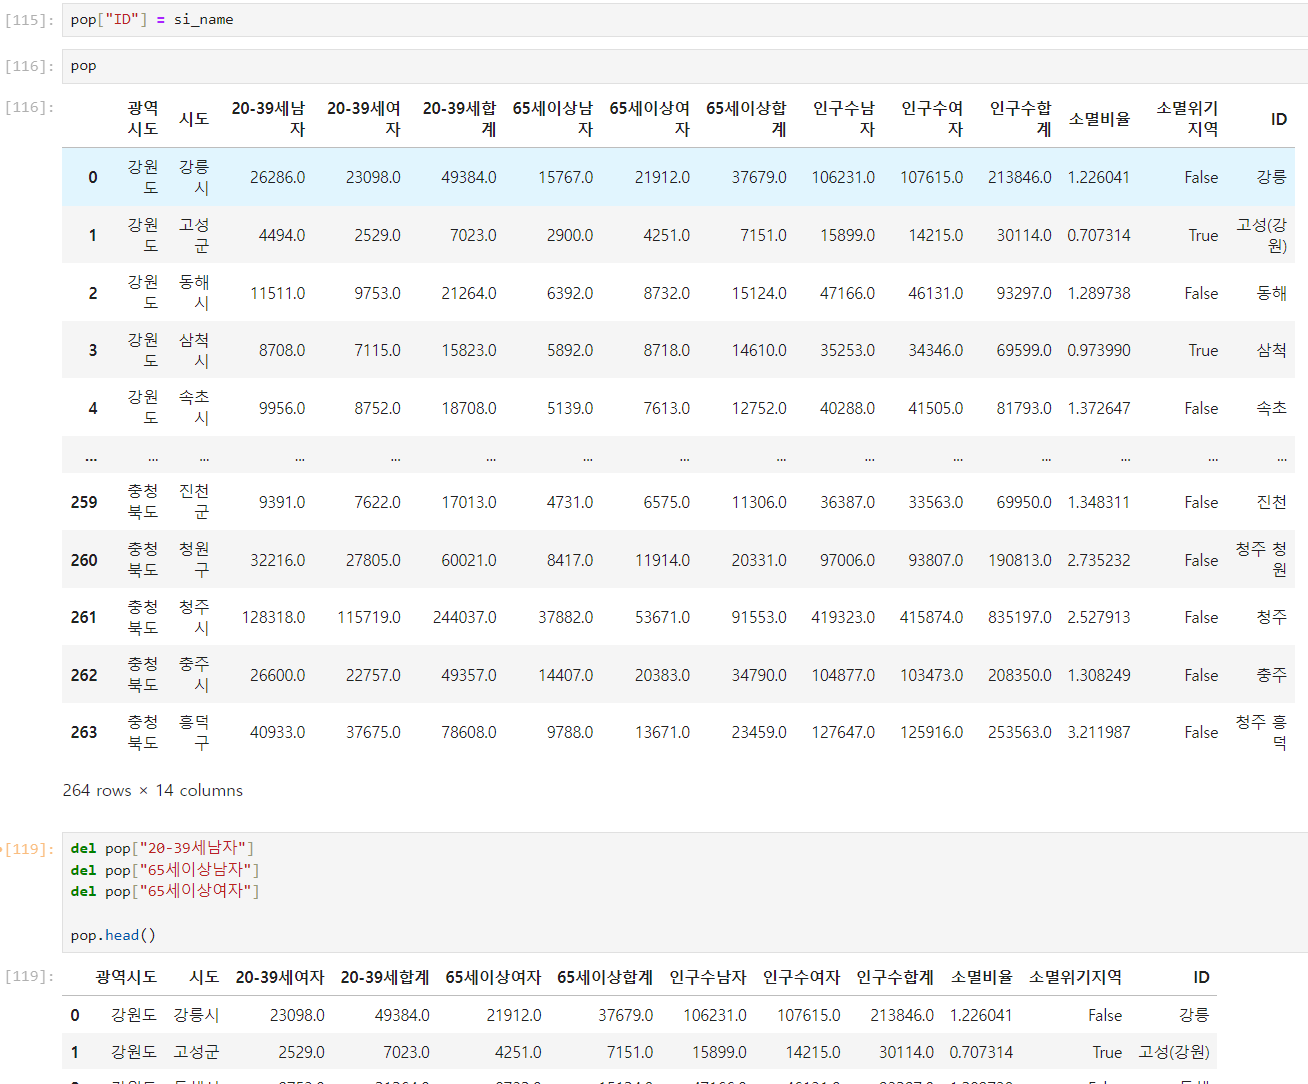Click the value 21912.0 in the pop.head() output
The image size is (1308, 1084).
pos(514,1015)
